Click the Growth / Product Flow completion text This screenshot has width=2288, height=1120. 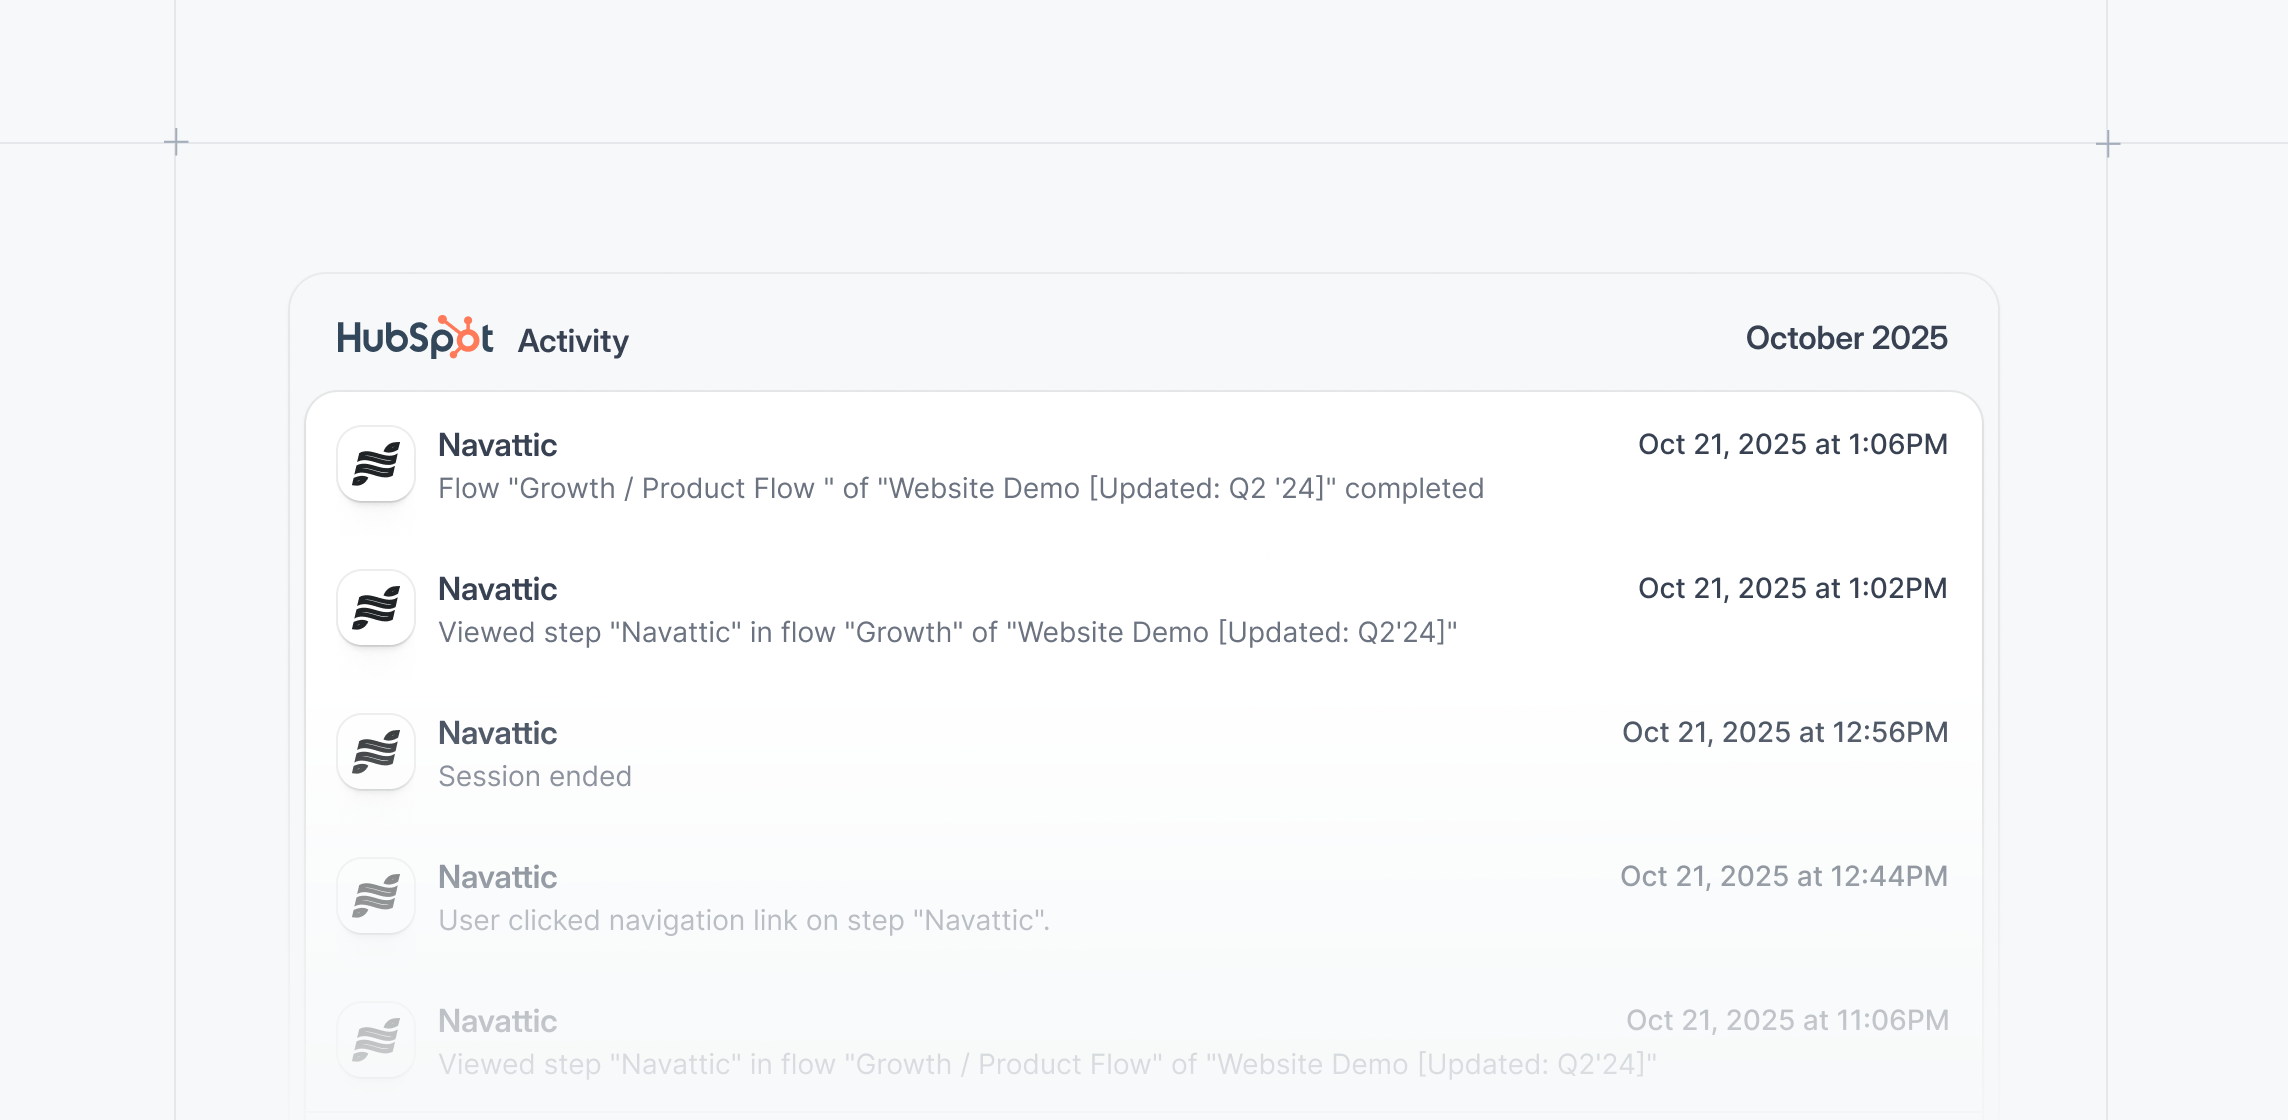tap(962, 487)
